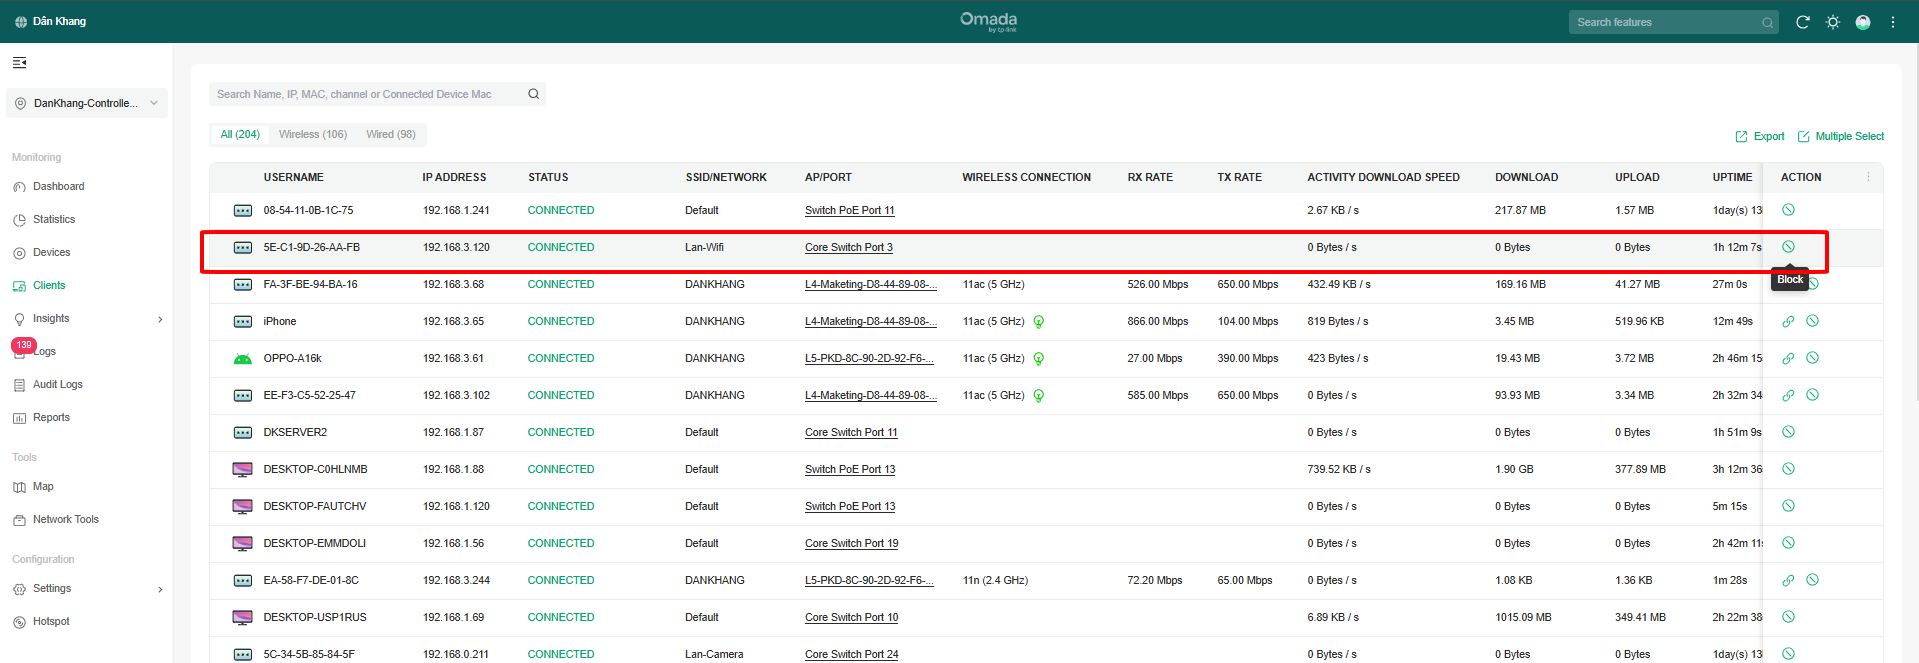The image size is (1919, 663).
Task: Select DESKTOP-FAUTCHV username cell
Action: coord(315,506)
